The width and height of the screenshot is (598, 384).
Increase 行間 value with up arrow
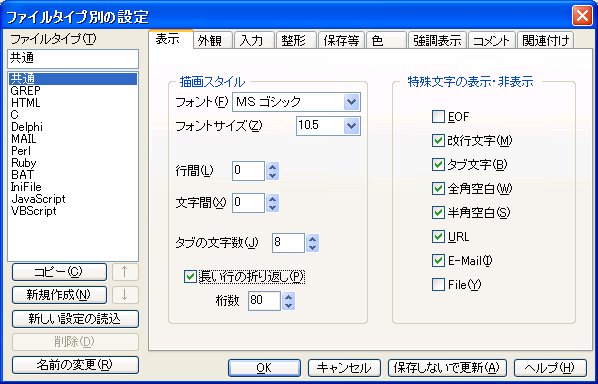click(x=272, y=167)
